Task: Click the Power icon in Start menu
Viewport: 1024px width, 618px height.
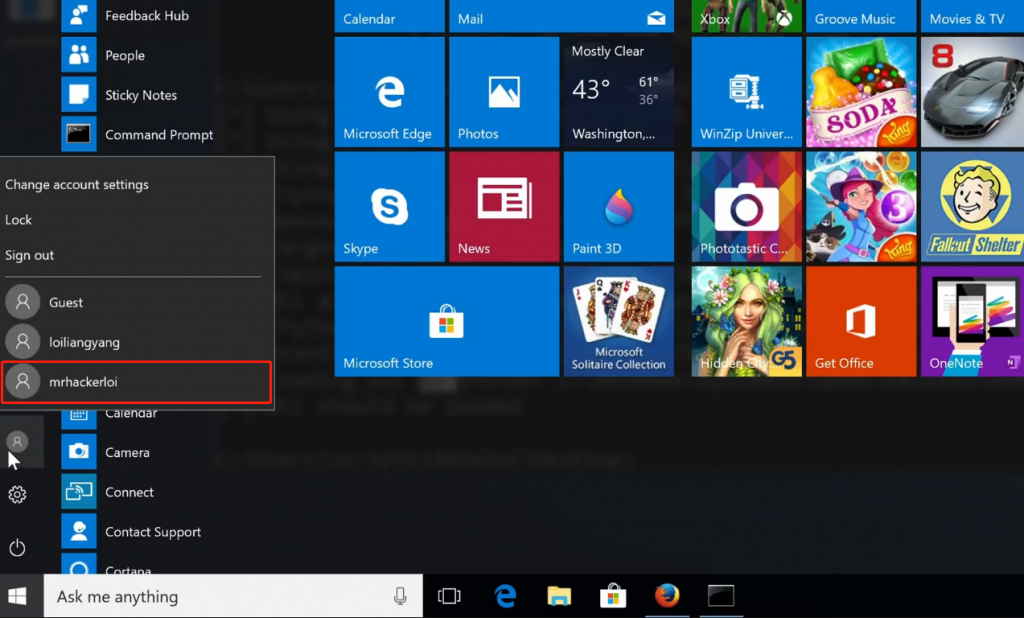Action: click(x=17, y=547)
